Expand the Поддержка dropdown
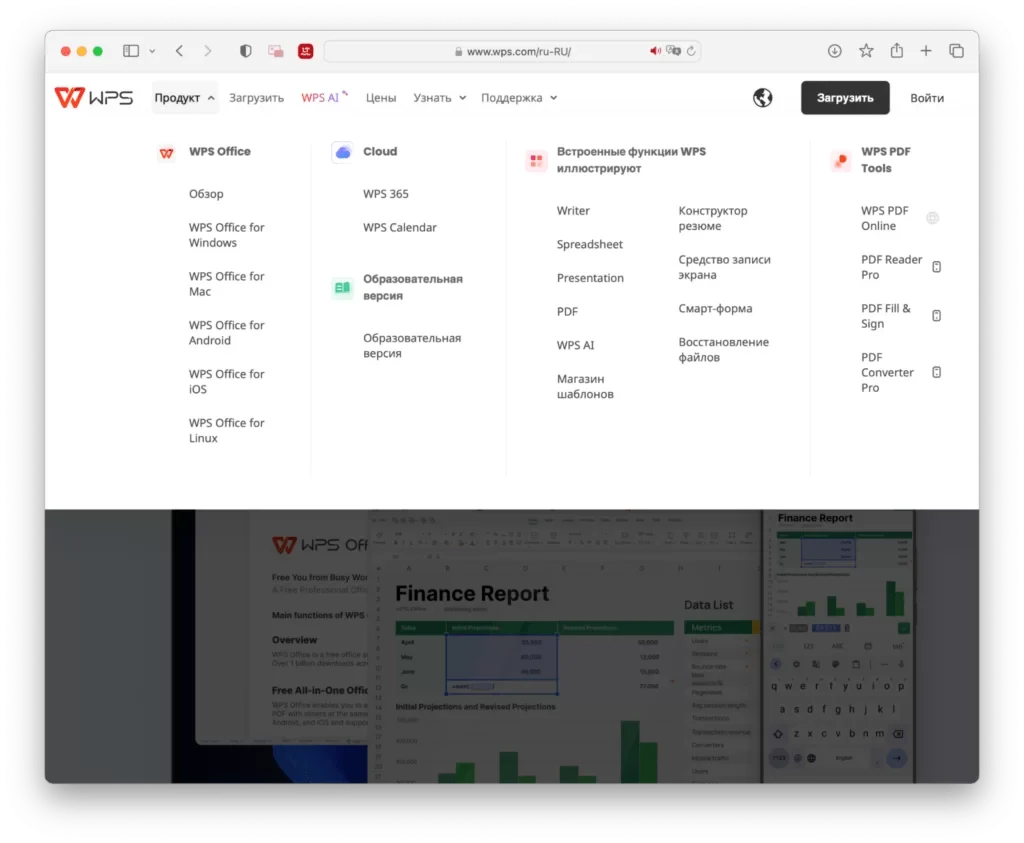 tap(519, 98)
